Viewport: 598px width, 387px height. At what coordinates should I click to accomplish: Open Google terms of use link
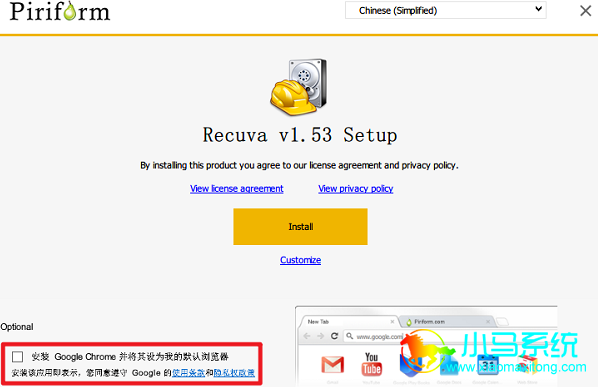[x=188, y=373]
